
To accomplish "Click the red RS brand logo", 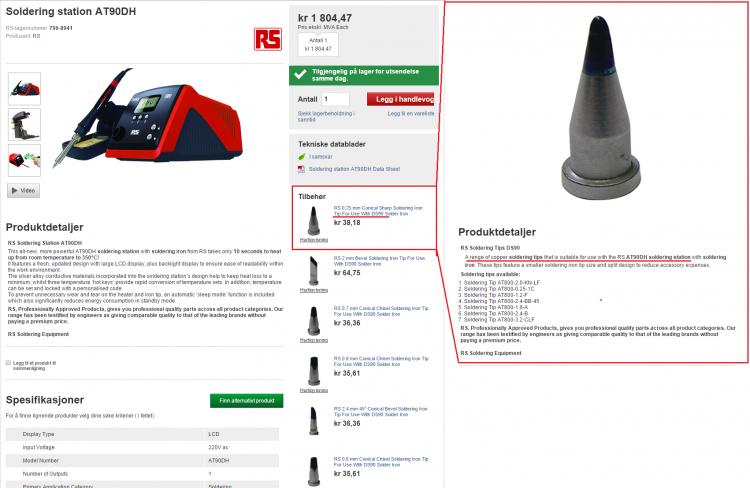I will pos(268,39).
